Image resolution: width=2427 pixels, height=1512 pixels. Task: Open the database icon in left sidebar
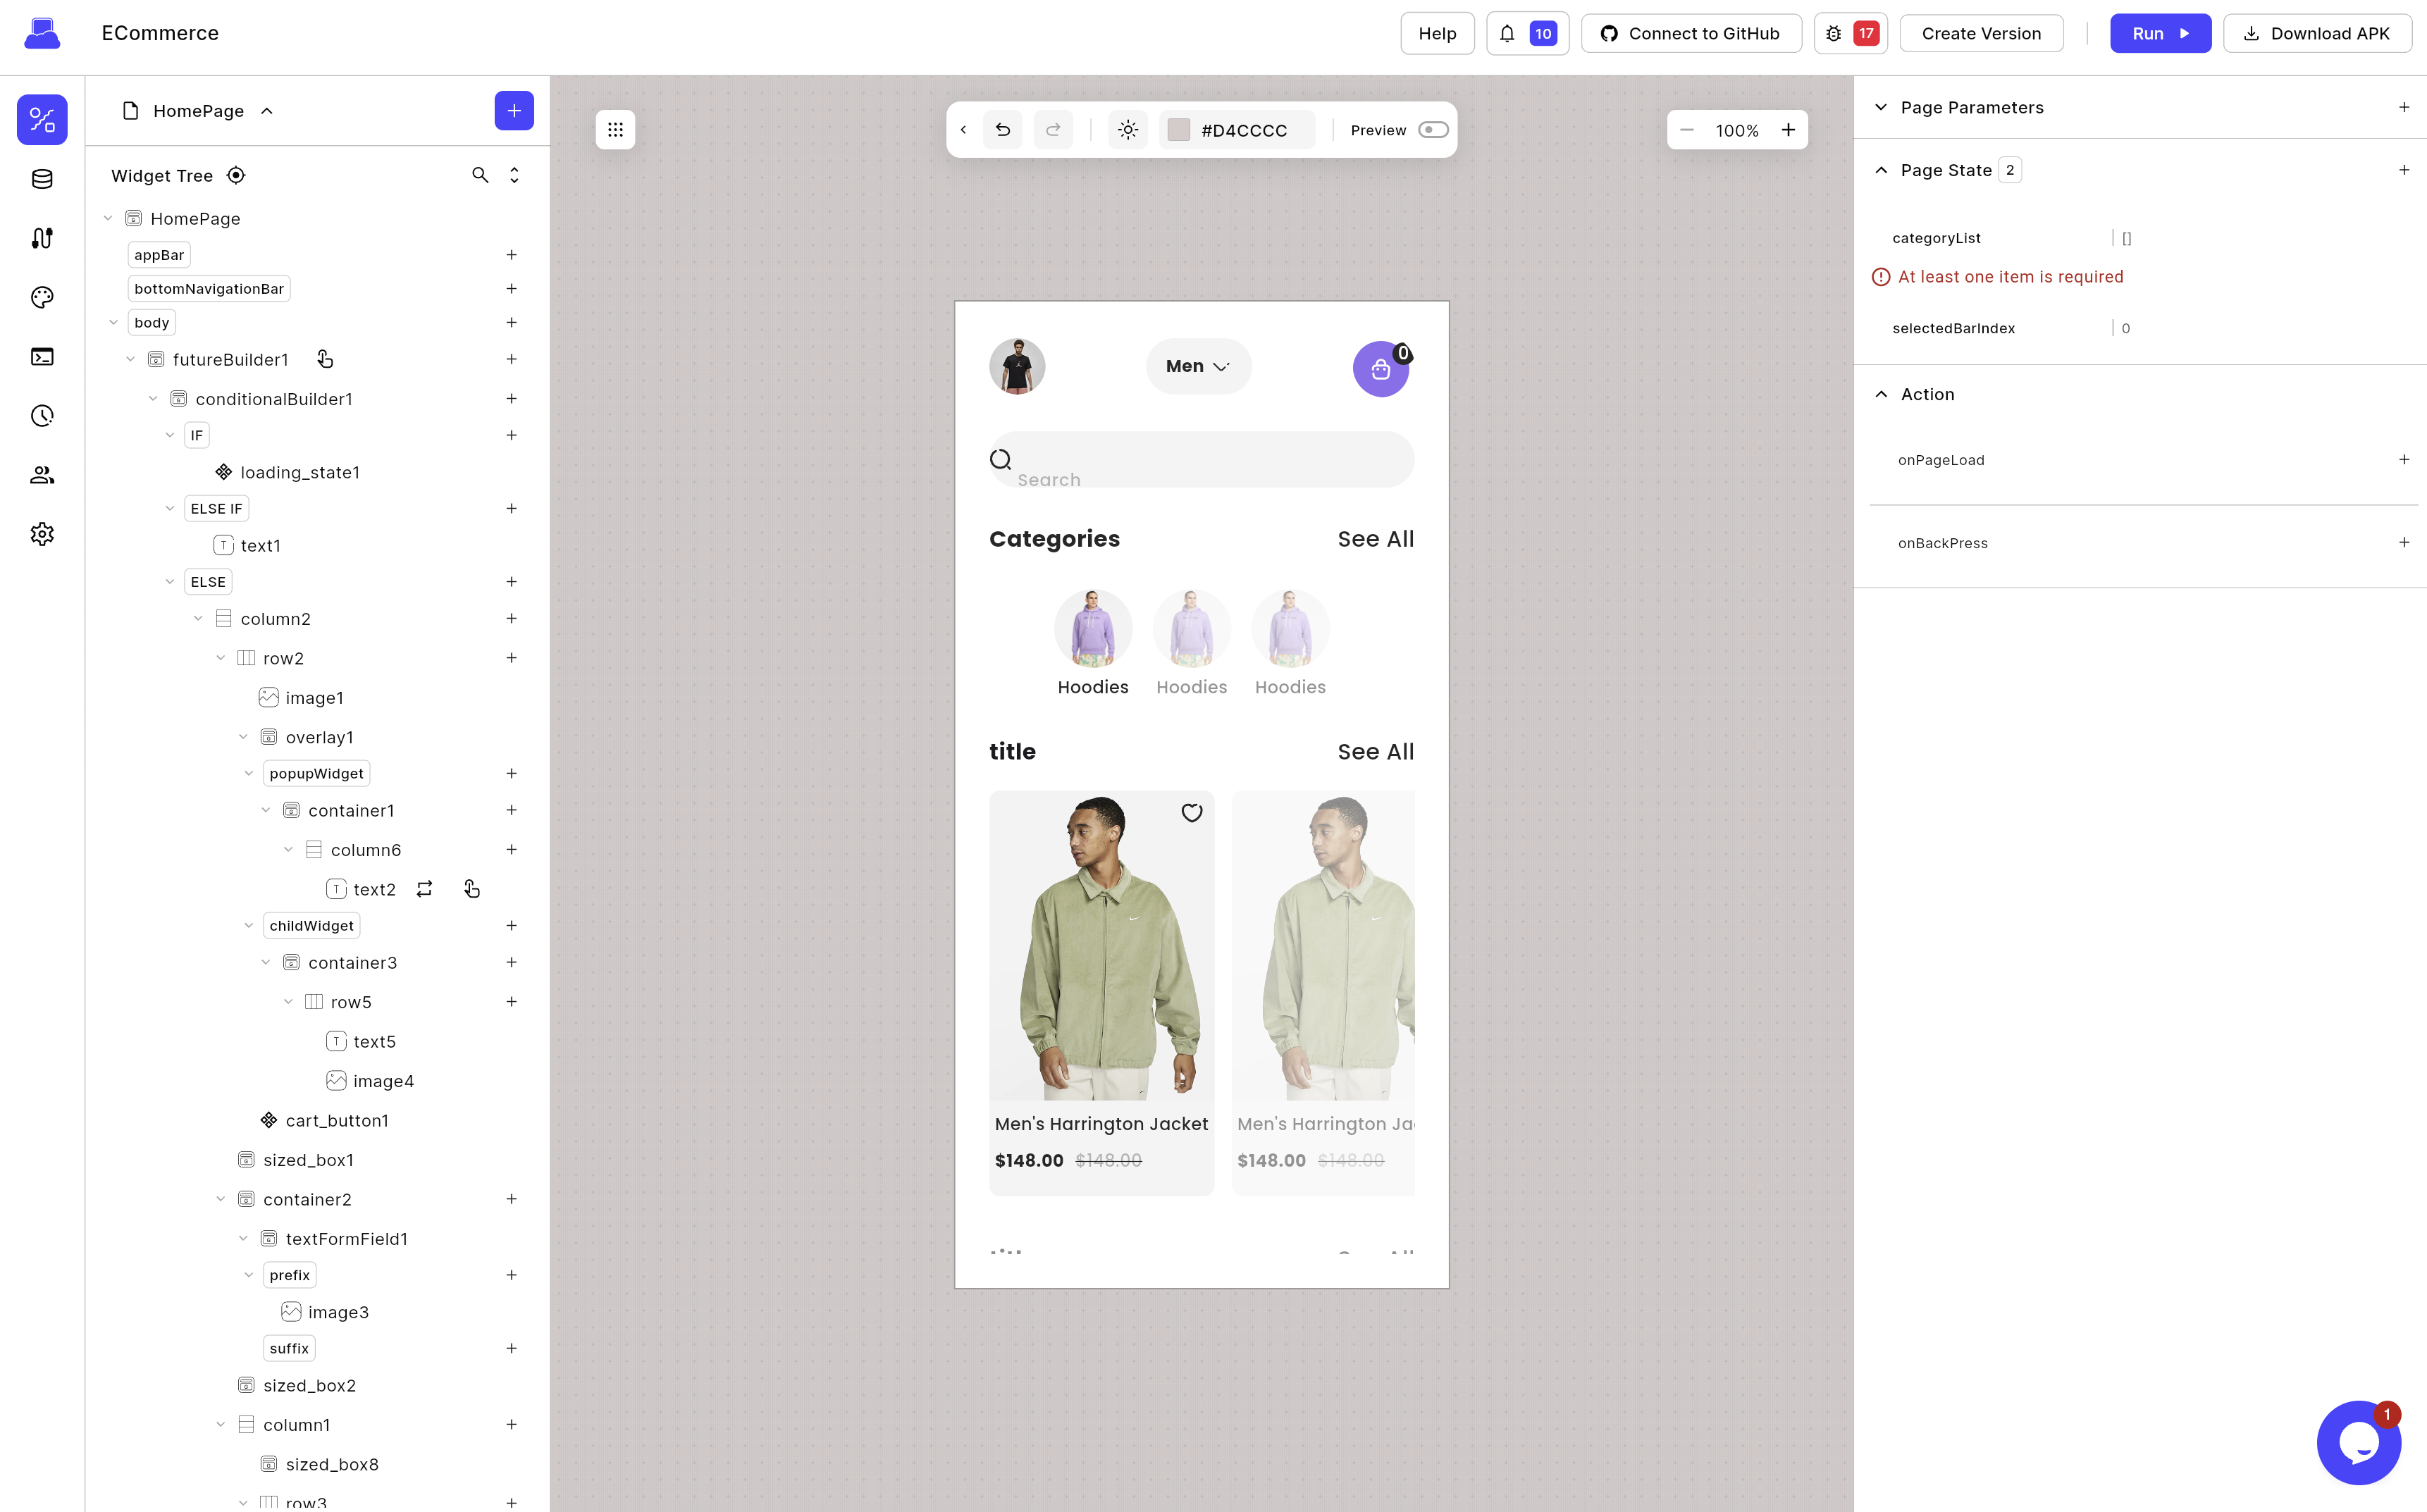pos(42,179)
